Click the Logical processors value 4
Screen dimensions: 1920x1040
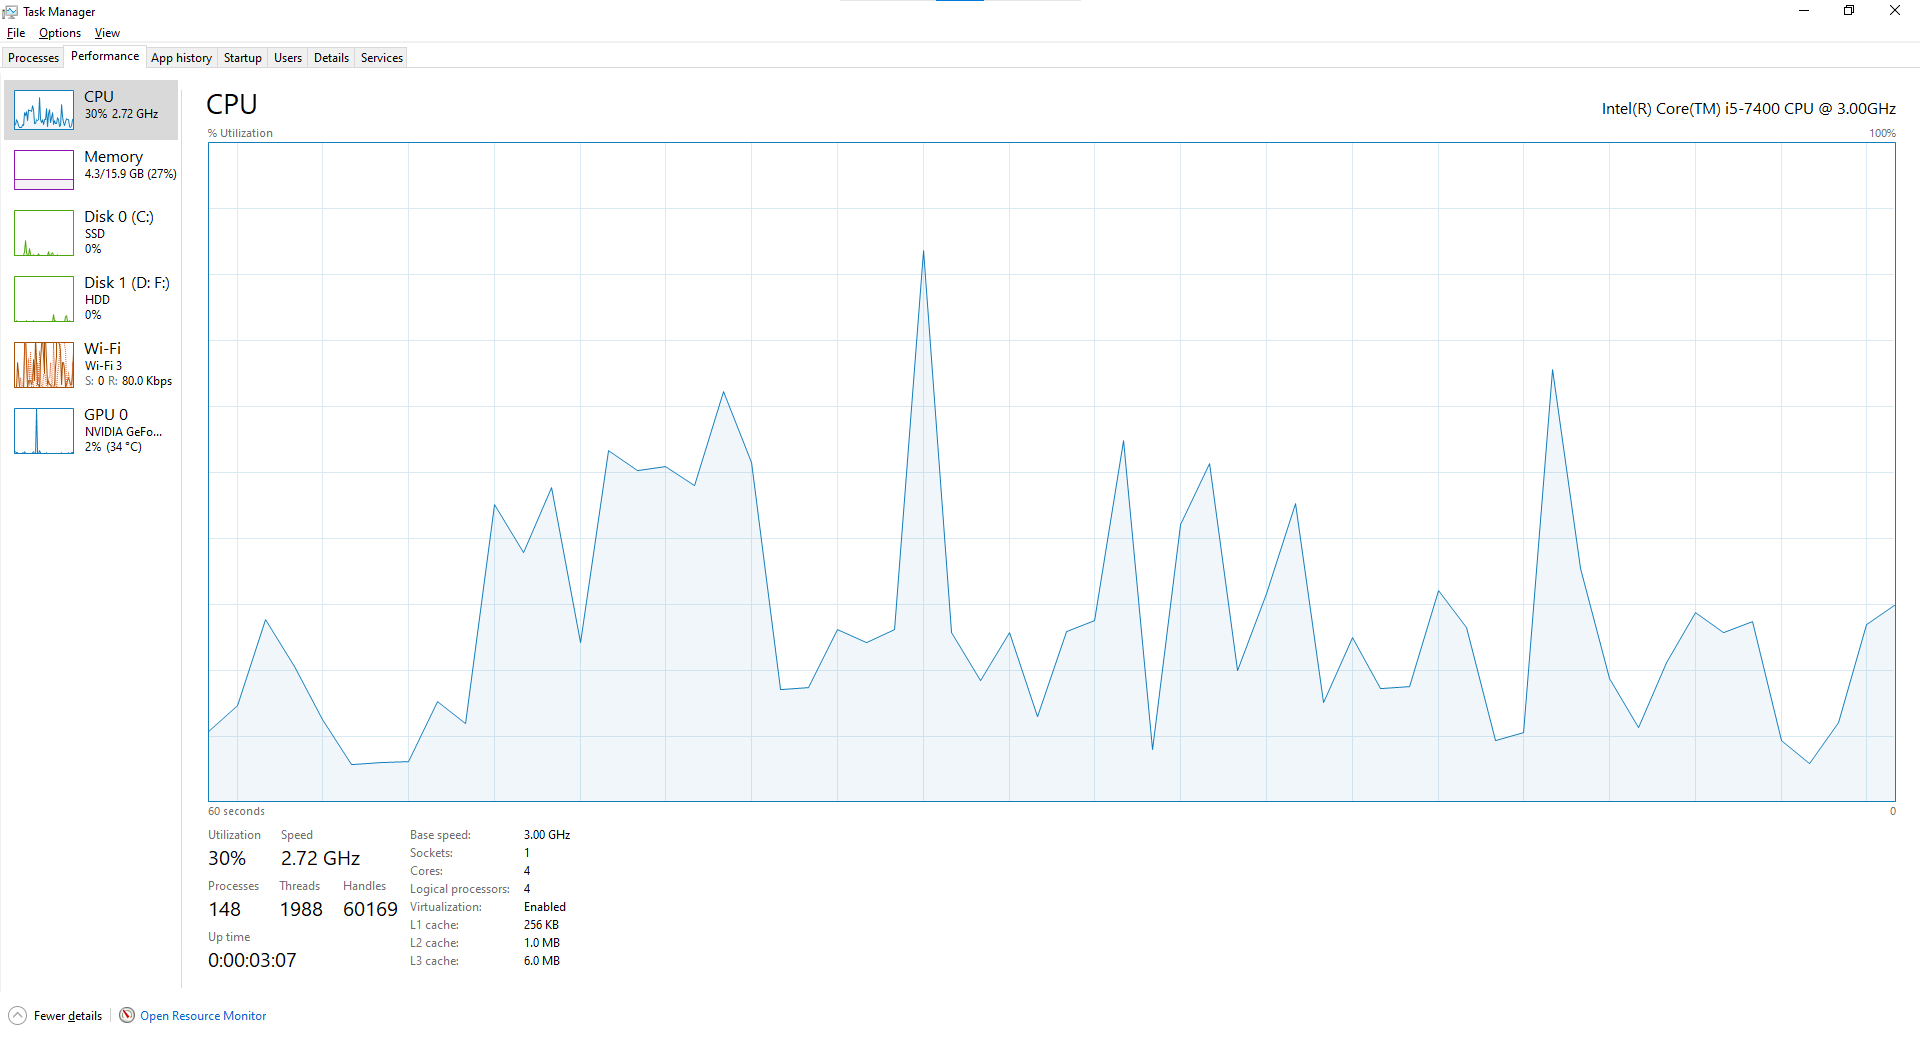(x=527, y=889)
